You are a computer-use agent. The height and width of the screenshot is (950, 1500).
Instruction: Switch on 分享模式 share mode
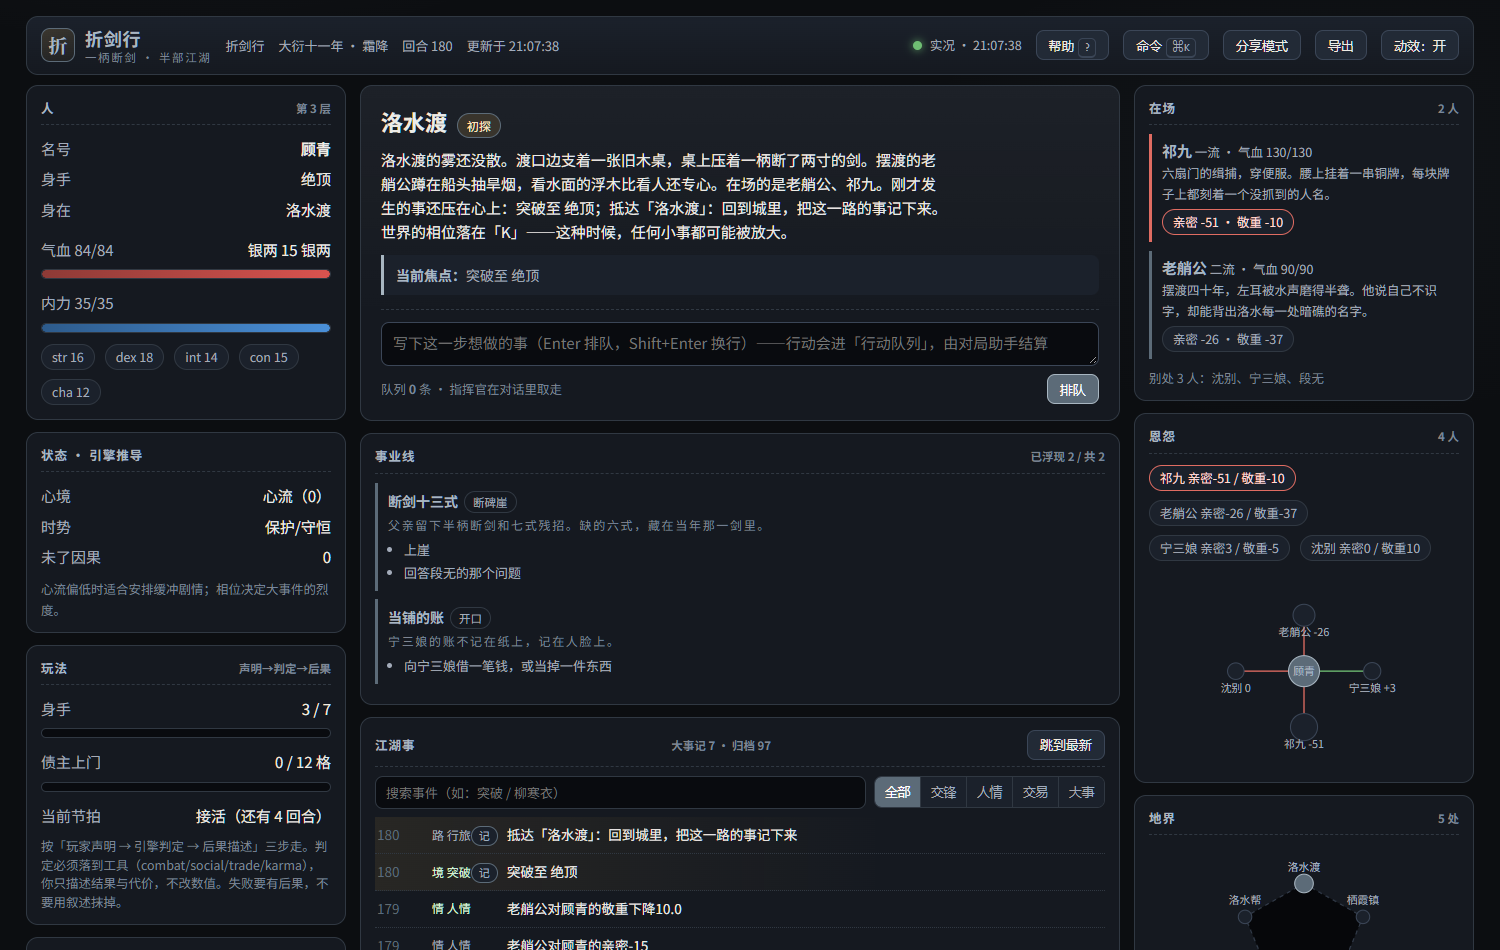[x=1262, y=46]
